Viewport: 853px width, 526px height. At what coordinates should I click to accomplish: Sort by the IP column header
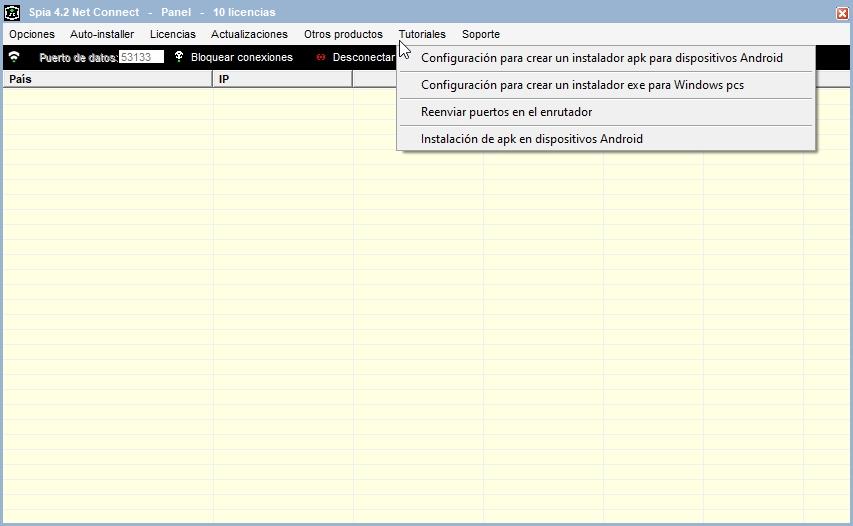pyautogui.click(x=282, y=79)
